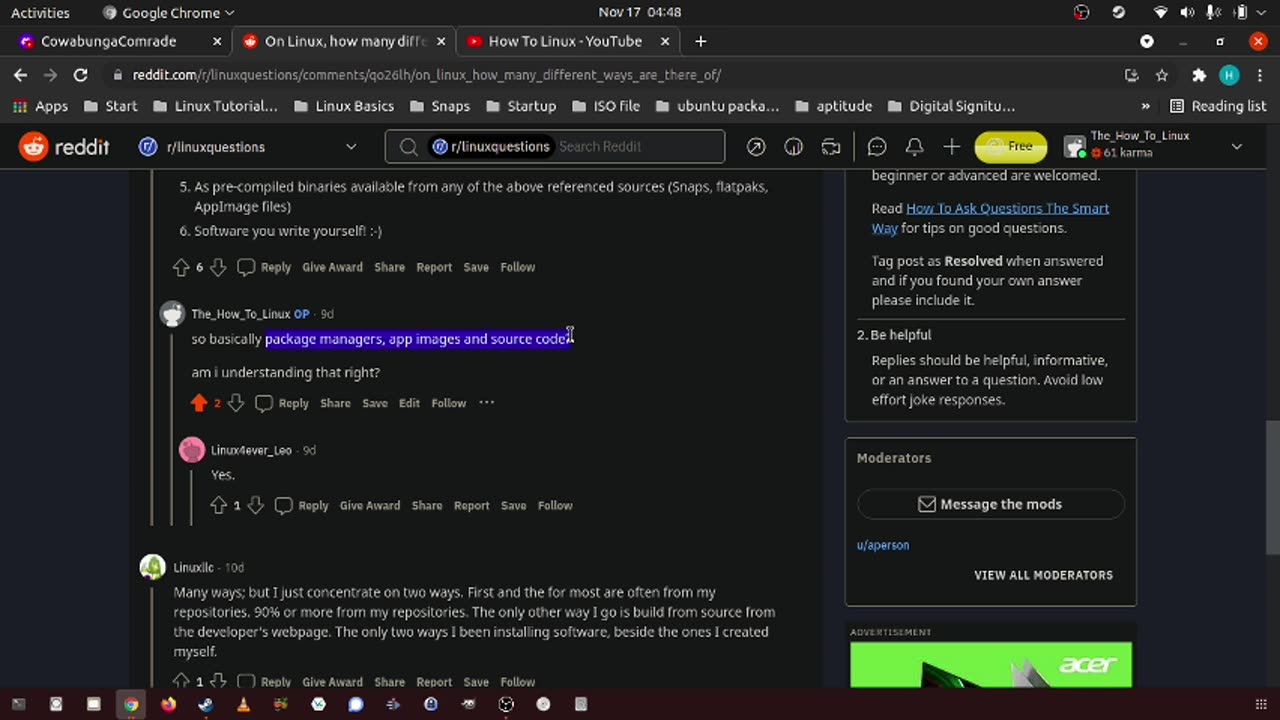The image size is (1280, 720).
Task: Go back with browser back arrow
Action: coord(20,75)
